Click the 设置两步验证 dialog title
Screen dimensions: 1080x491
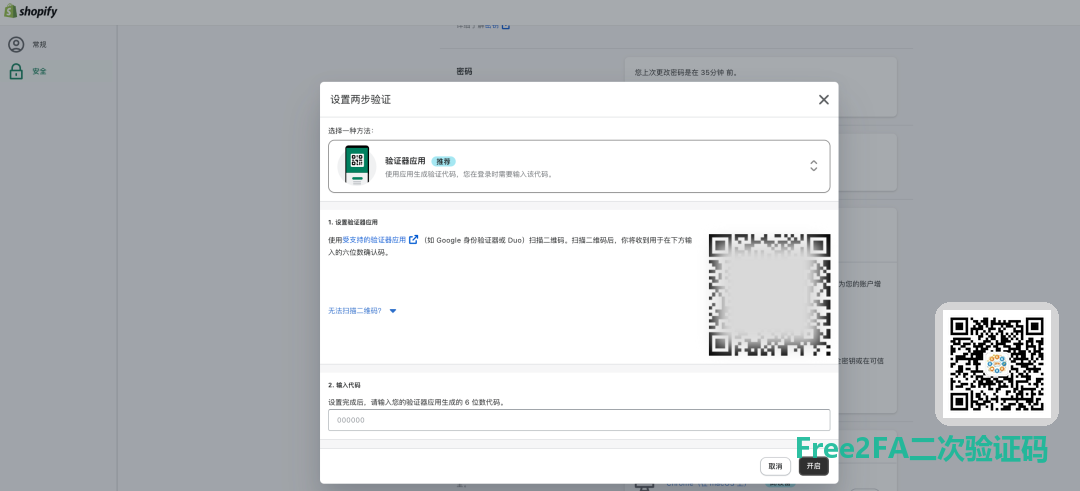(x=360, y=100)
